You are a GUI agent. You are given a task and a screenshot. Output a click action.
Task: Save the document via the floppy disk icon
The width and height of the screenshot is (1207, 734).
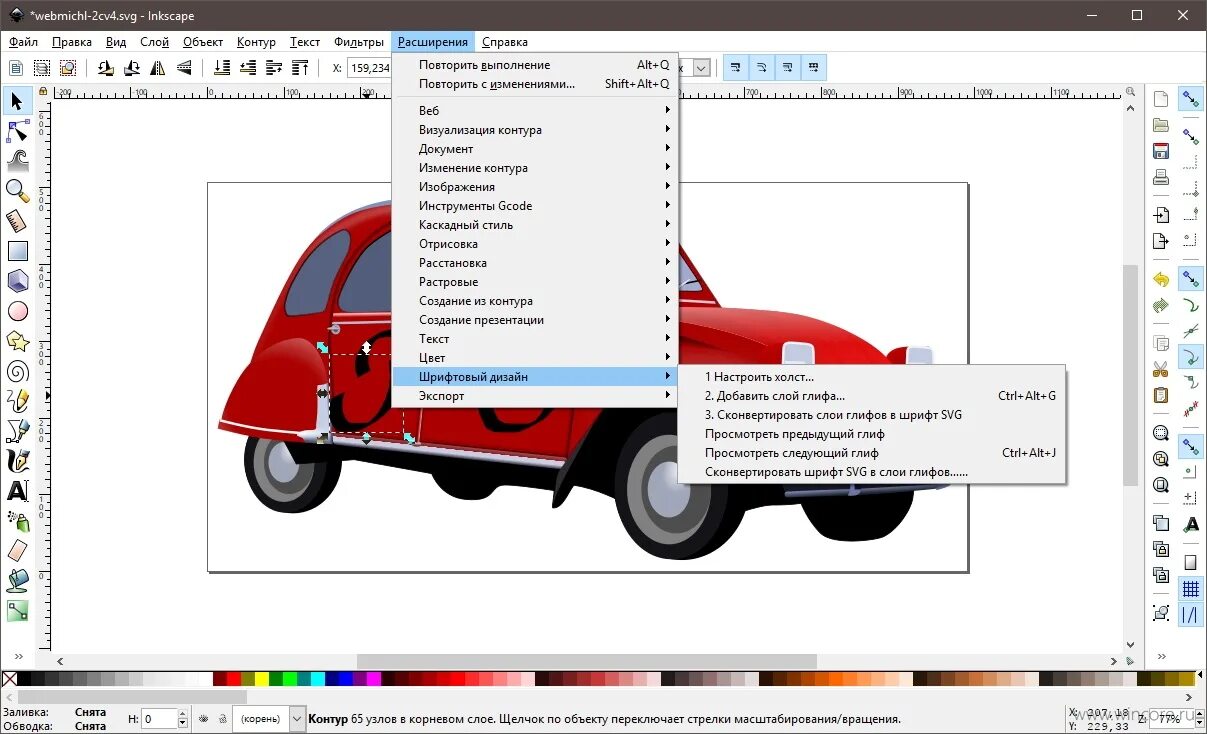point(1159,150)
